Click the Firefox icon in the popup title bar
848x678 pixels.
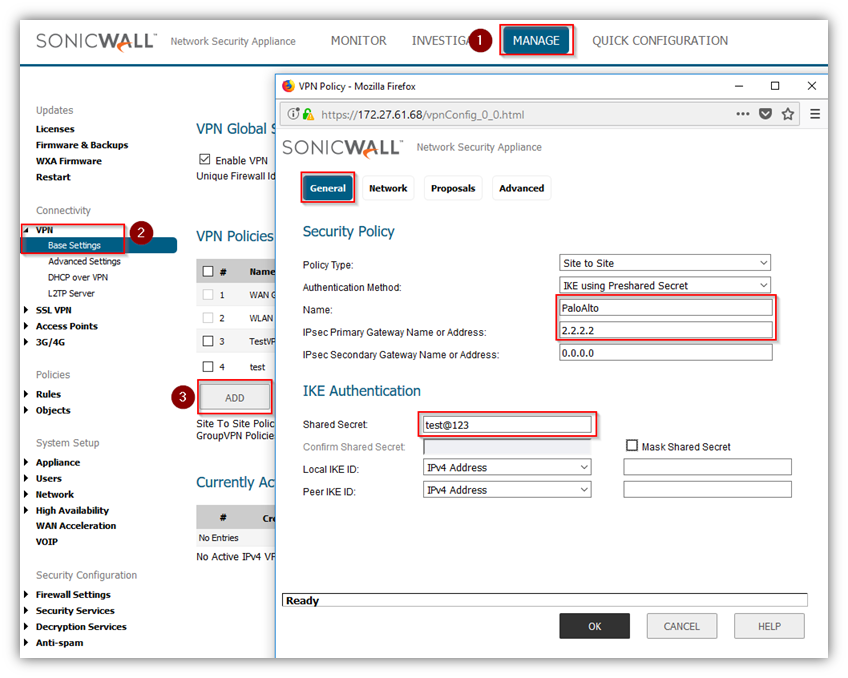click(289, 87)
